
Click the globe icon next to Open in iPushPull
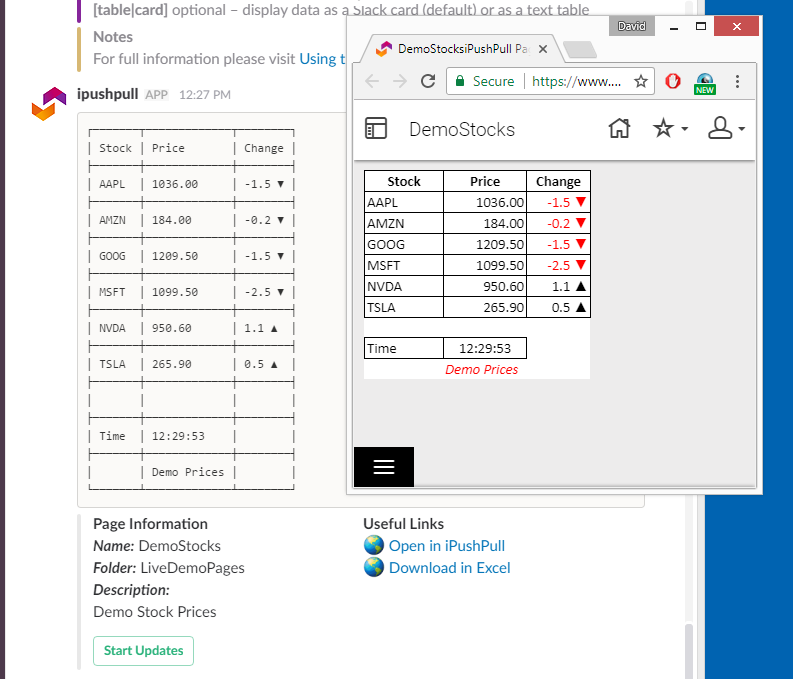374,546
